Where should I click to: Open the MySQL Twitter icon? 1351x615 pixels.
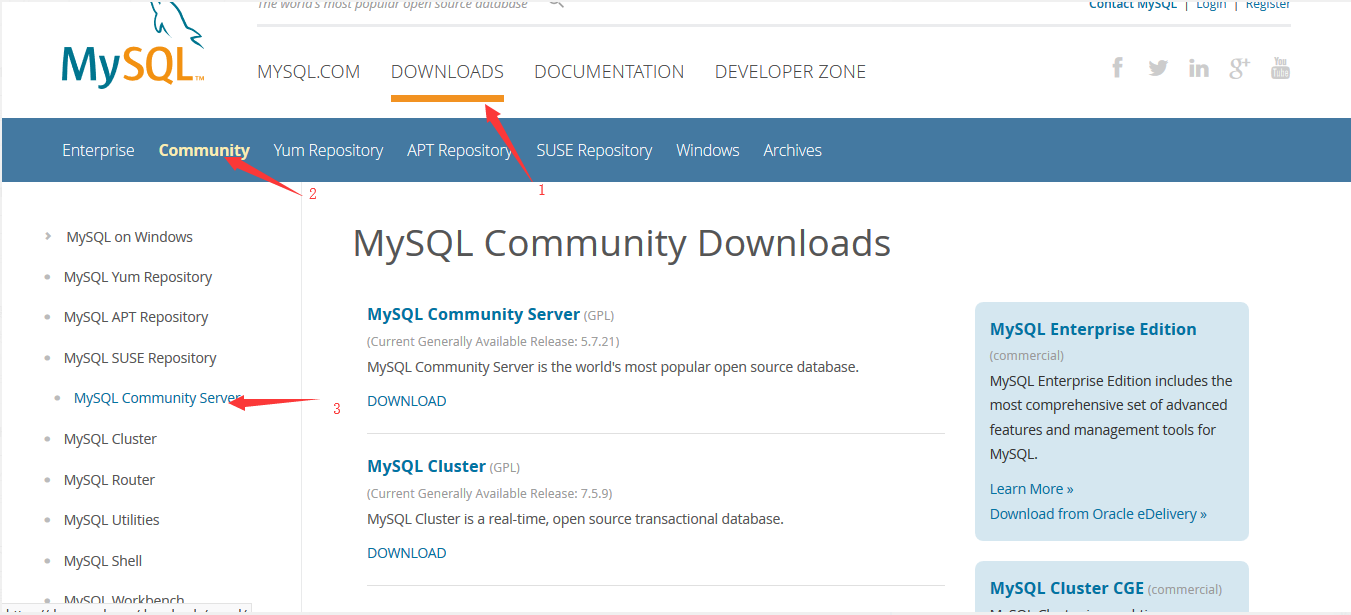click(1158, 68)
